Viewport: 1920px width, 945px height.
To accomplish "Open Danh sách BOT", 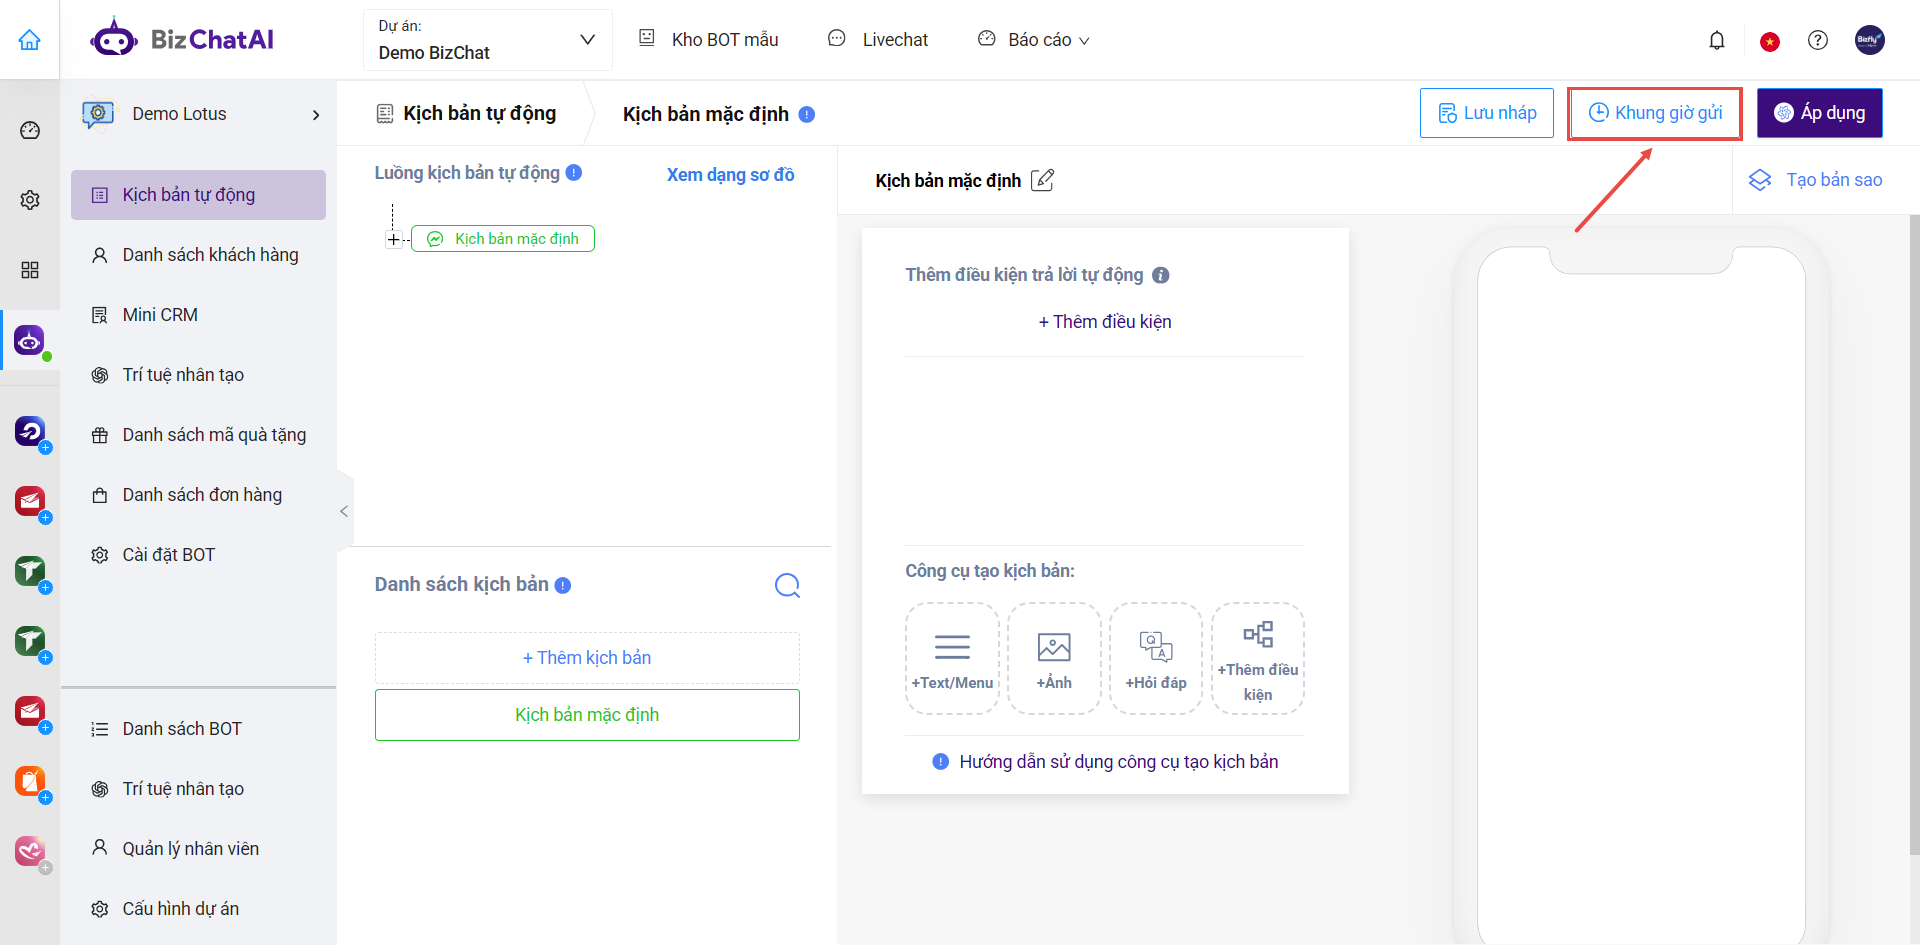I will click(x=198, y=729).
